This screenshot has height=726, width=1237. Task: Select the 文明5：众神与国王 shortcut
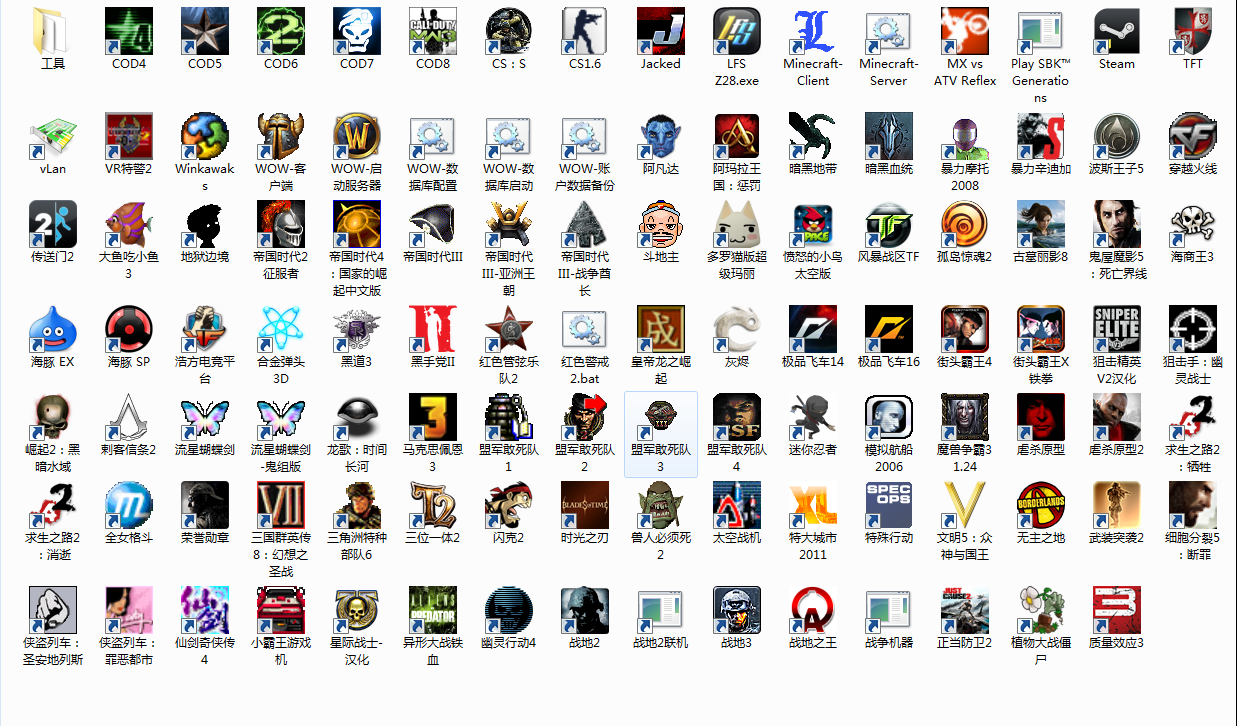(964, 506)
